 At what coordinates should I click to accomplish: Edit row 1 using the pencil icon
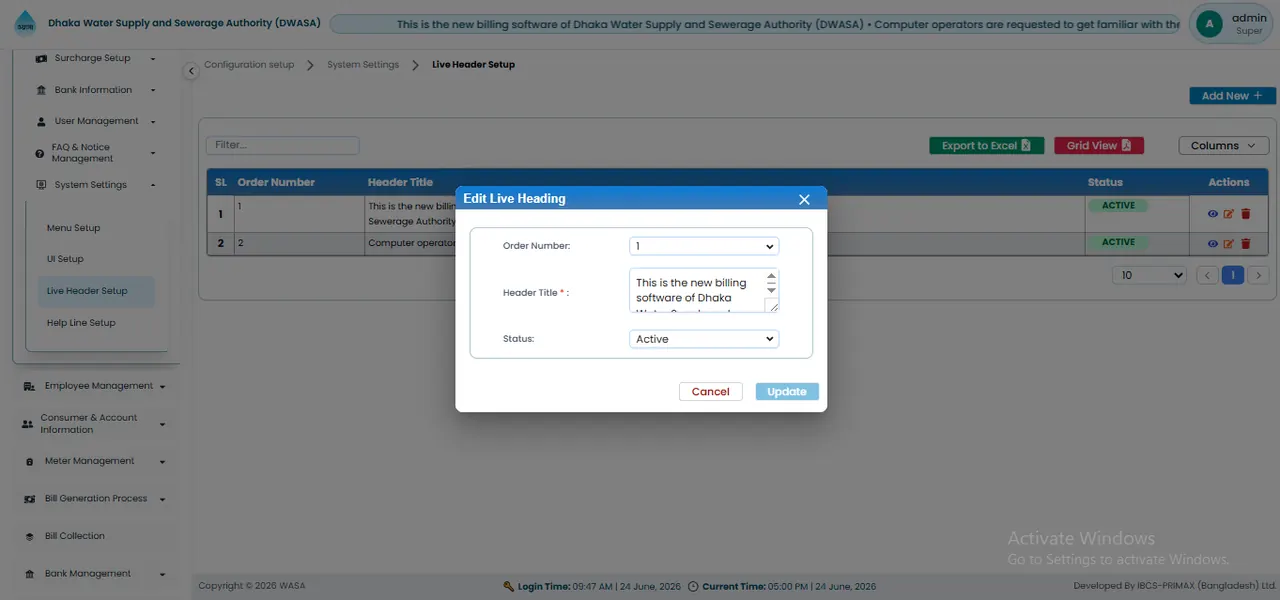1229,214
